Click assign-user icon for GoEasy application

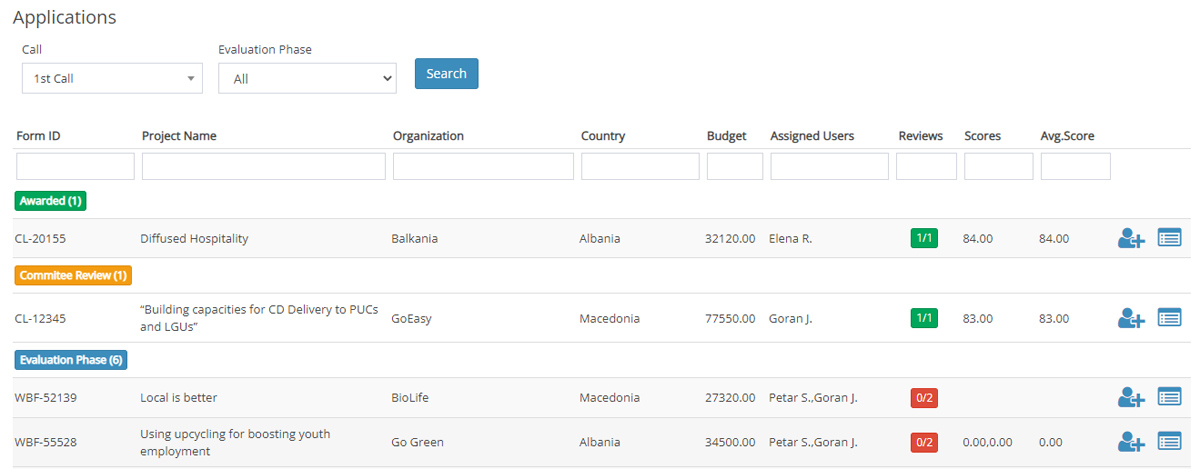(1130, 318)
